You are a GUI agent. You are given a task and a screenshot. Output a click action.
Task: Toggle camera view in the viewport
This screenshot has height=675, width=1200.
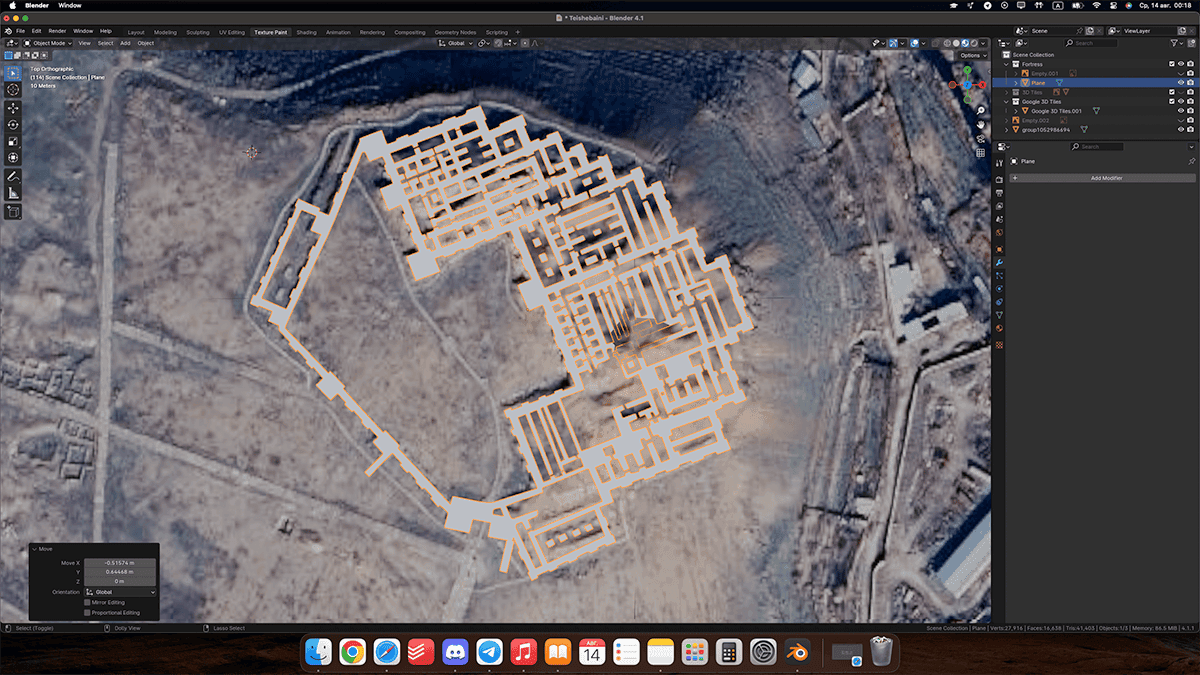981,139
